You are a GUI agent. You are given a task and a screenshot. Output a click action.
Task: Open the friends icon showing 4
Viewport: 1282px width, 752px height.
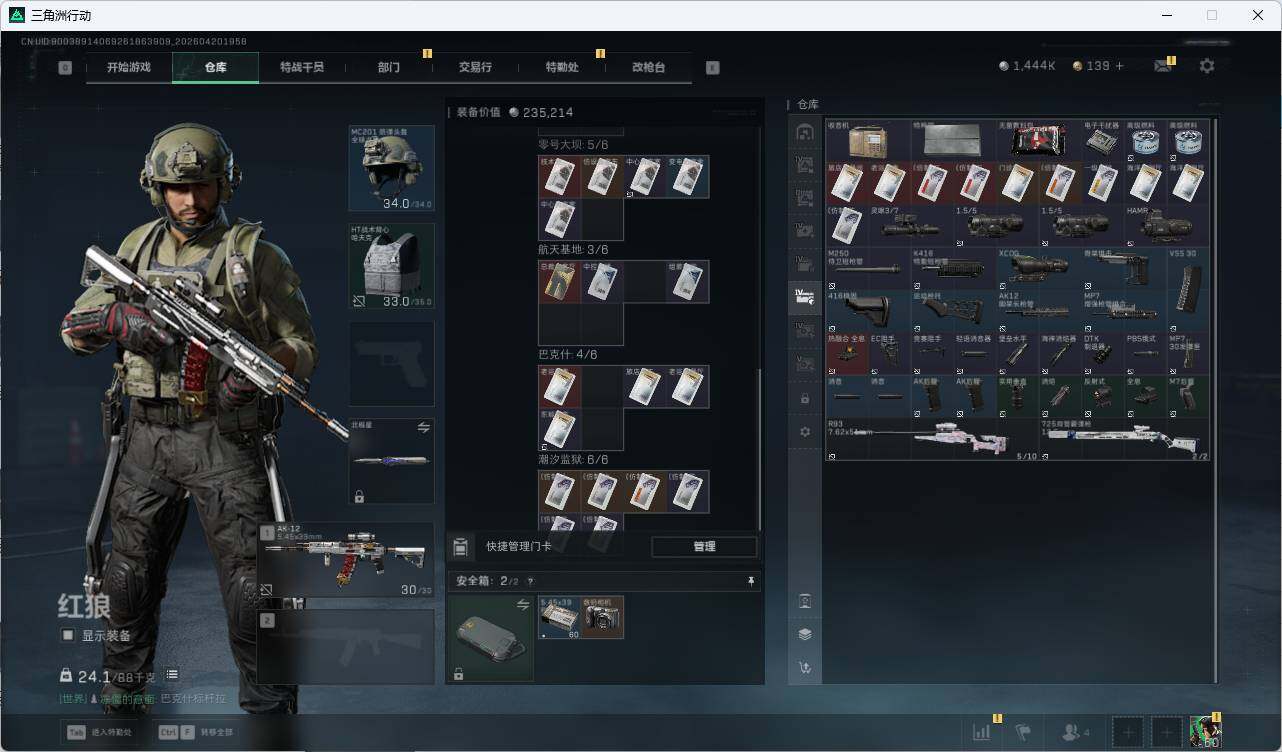(1076, 732)
